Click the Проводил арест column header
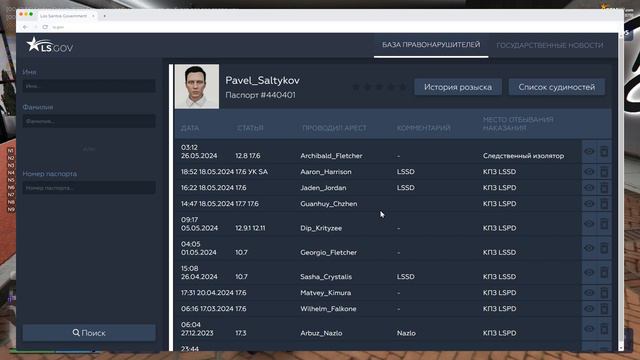This screenshot has height=360, width=640. 334,128
